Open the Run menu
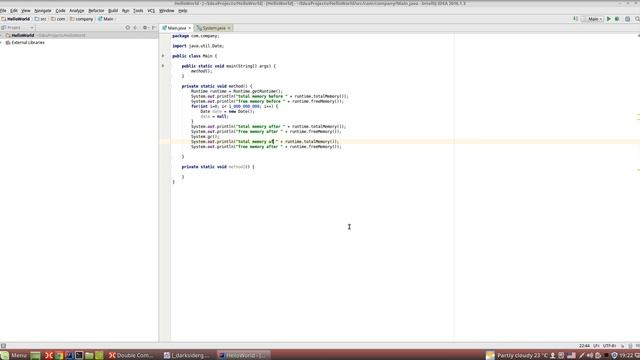 coord(126,11)
